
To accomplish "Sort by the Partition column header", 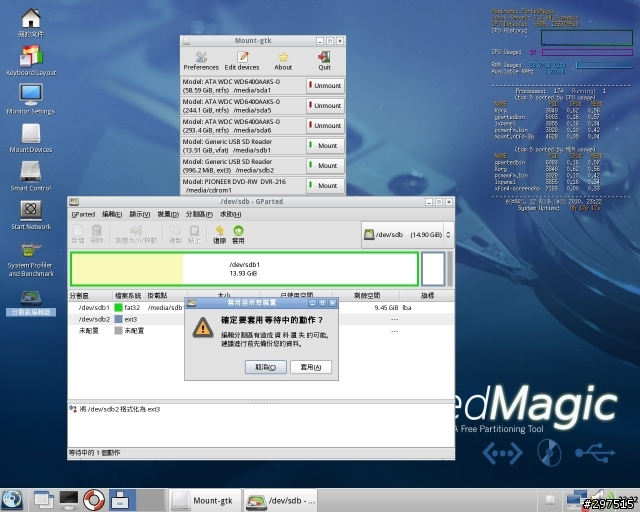I will pyautogui.click(x=90, y=296).
